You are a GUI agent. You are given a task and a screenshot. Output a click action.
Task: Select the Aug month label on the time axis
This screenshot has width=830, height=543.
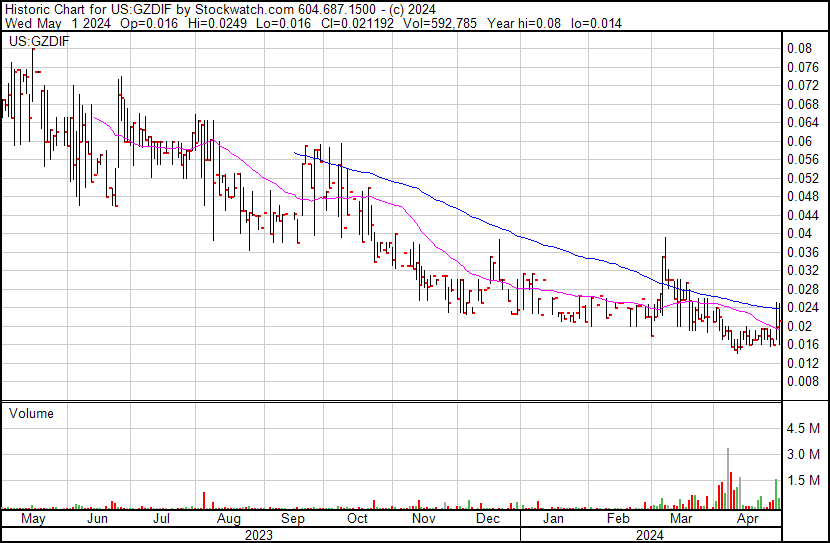click(229, 519)
